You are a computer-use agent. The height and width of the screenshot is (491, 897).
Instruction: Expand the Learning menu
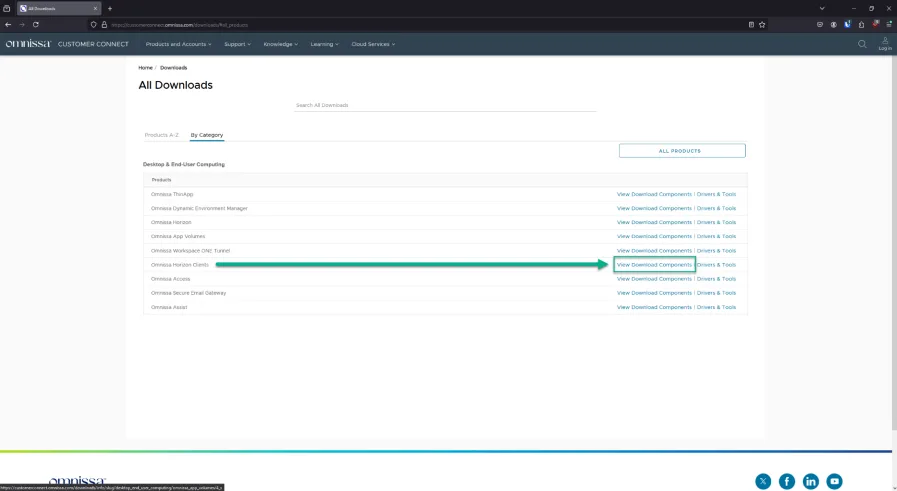tap(324, 44)
